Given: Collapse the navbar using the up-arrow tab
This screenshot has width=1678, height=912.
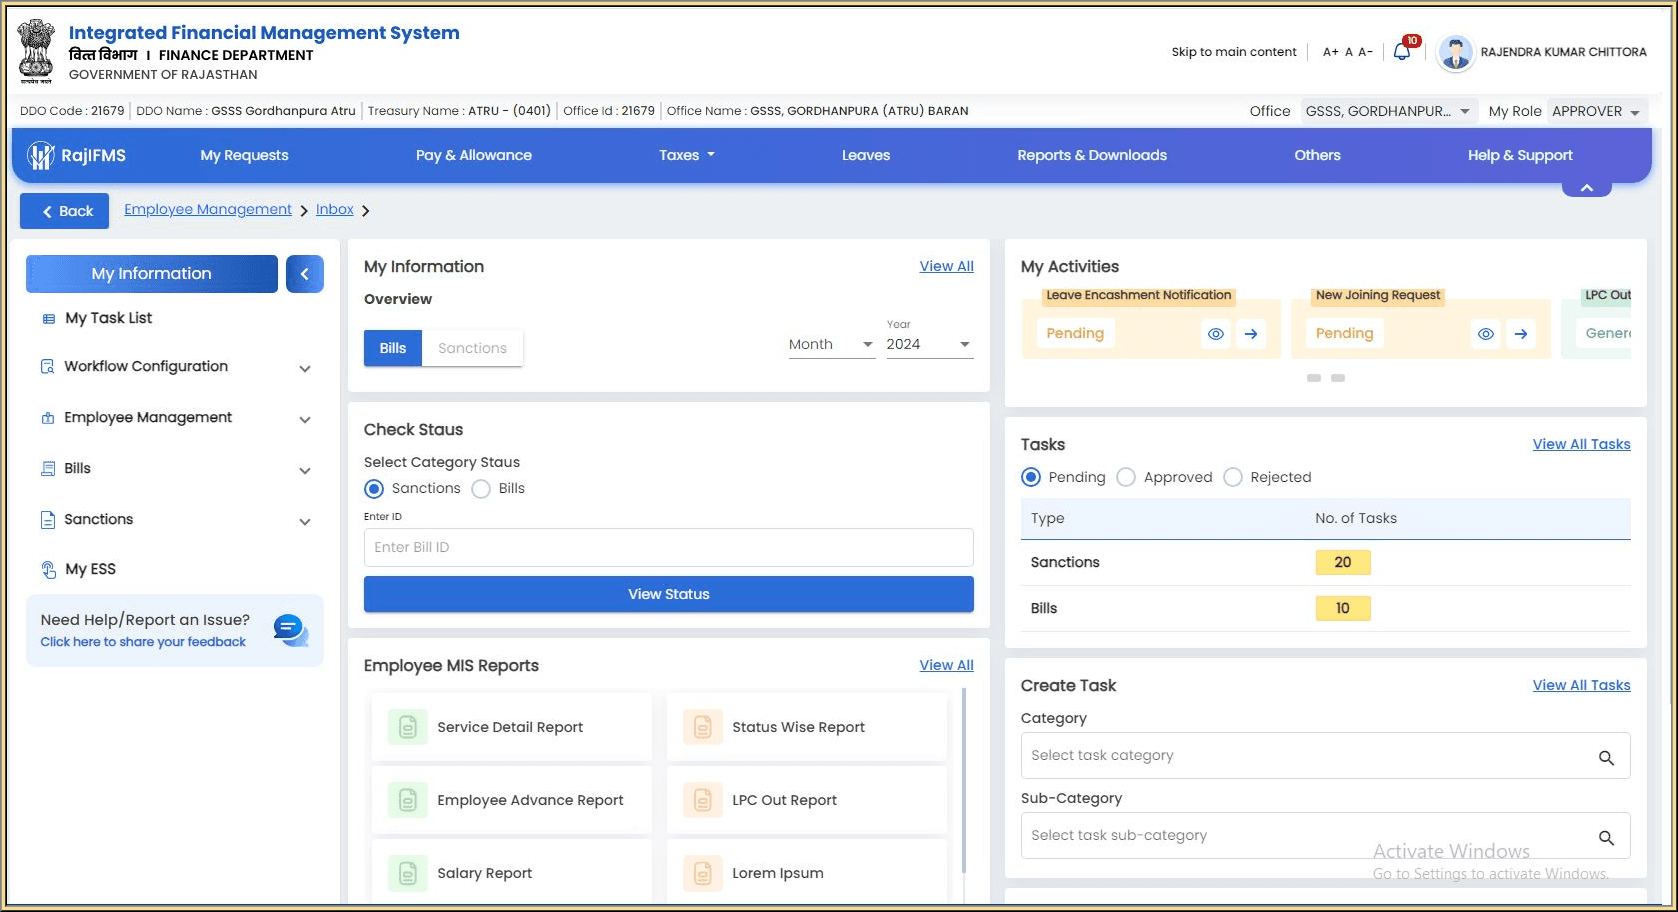Looking at the screenshot, I should coord(1586,188).
